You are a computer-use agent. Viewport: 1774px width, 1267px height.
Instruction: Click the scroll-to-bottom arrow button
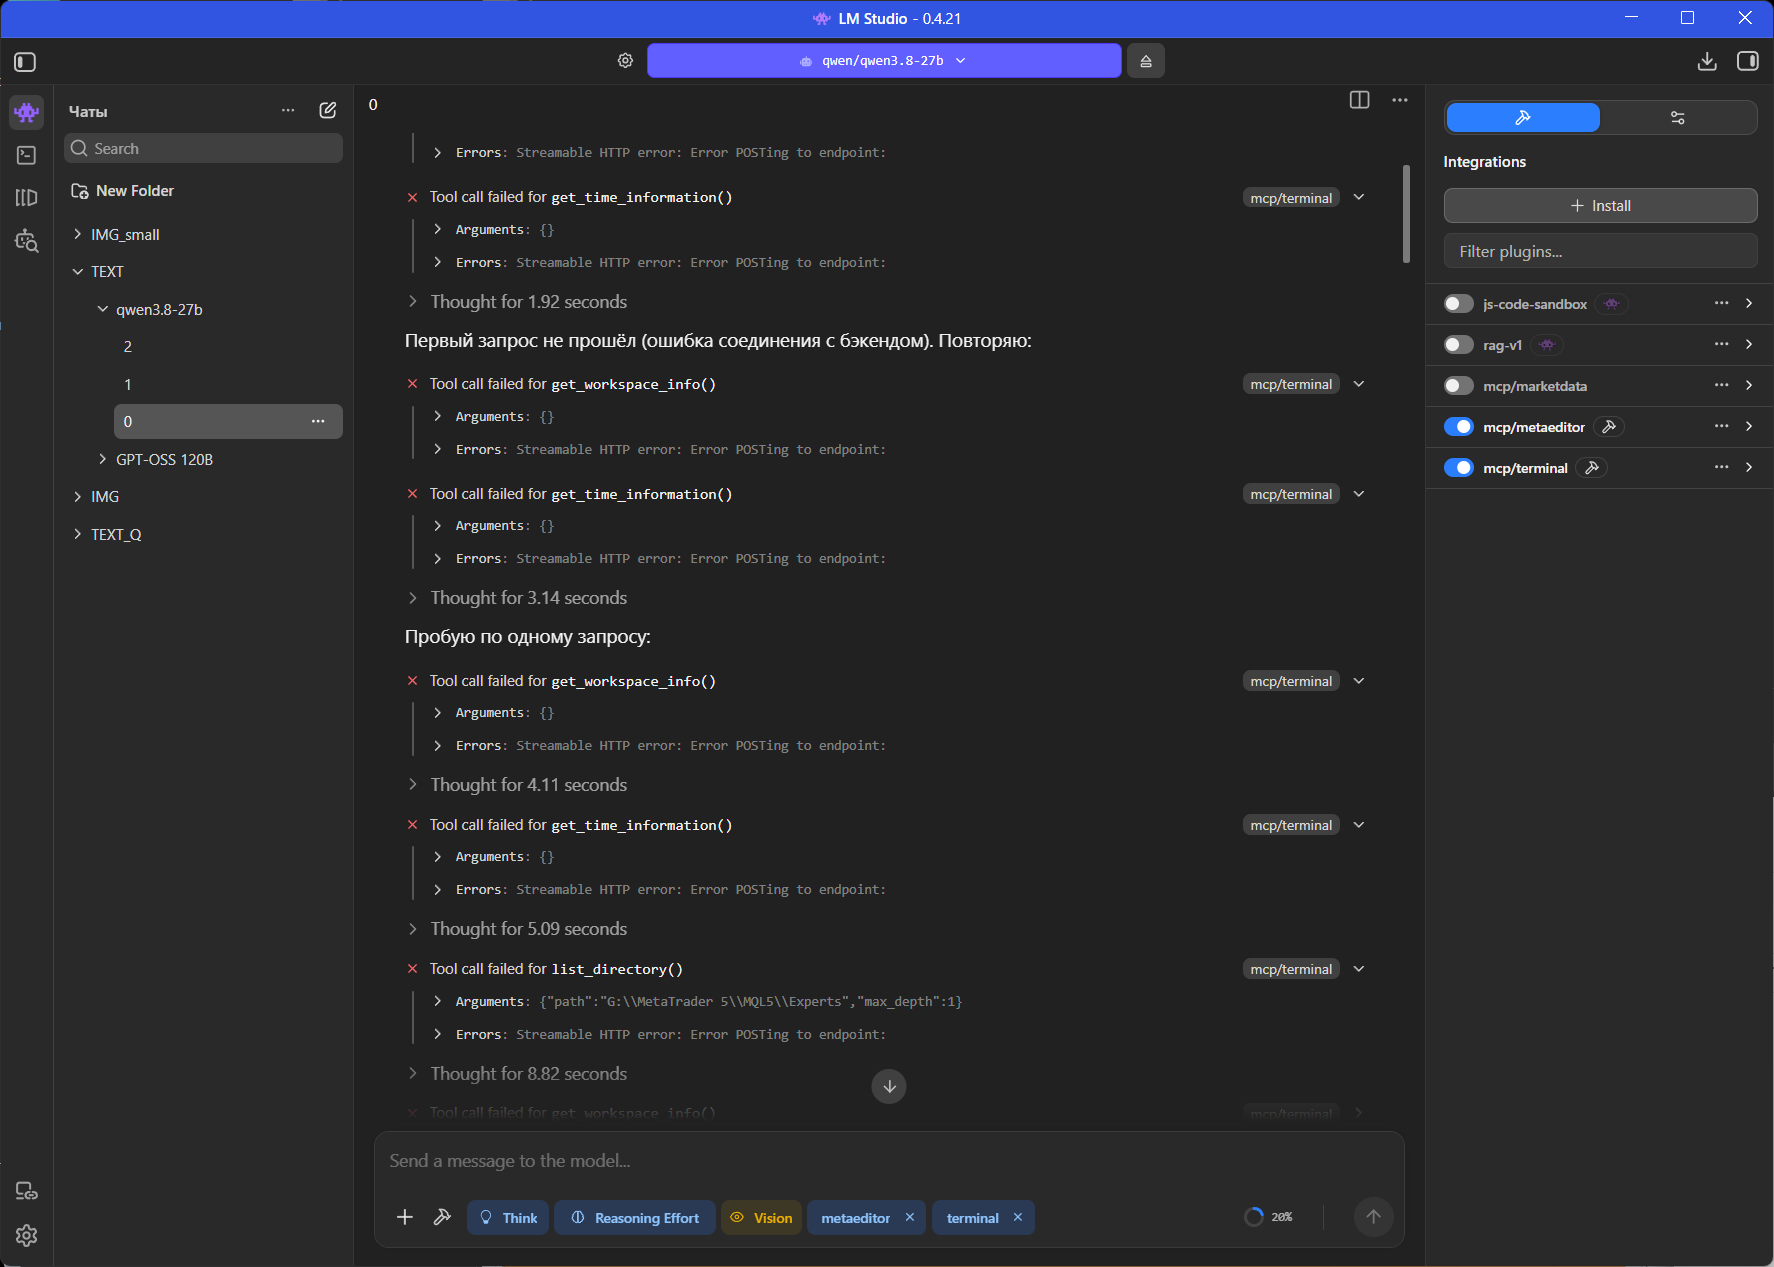point(889,1086)
